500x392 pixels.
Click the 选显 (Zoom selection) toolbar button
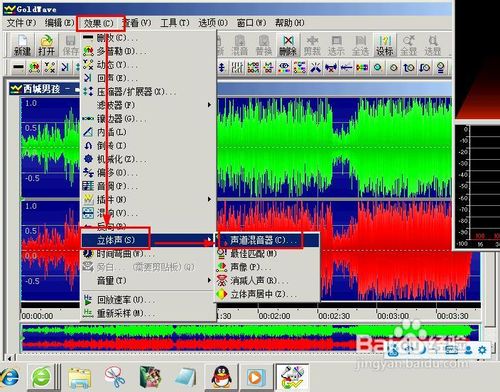point(433,46)
